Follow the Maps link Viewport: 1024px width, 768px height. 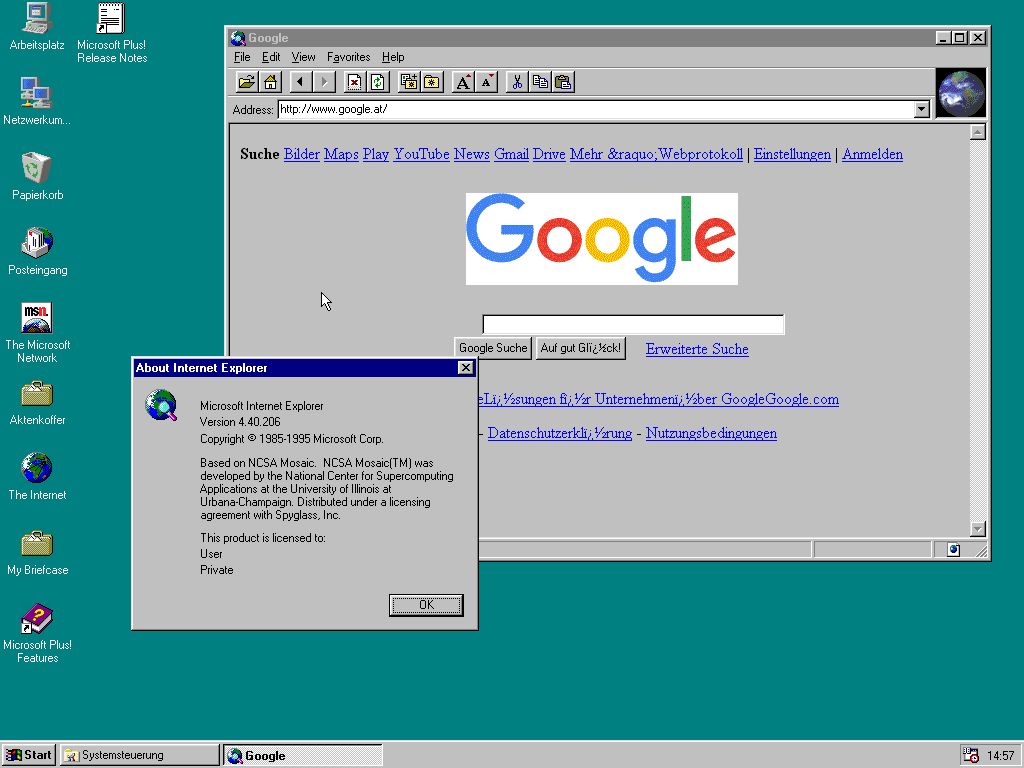tap(341, 155)
